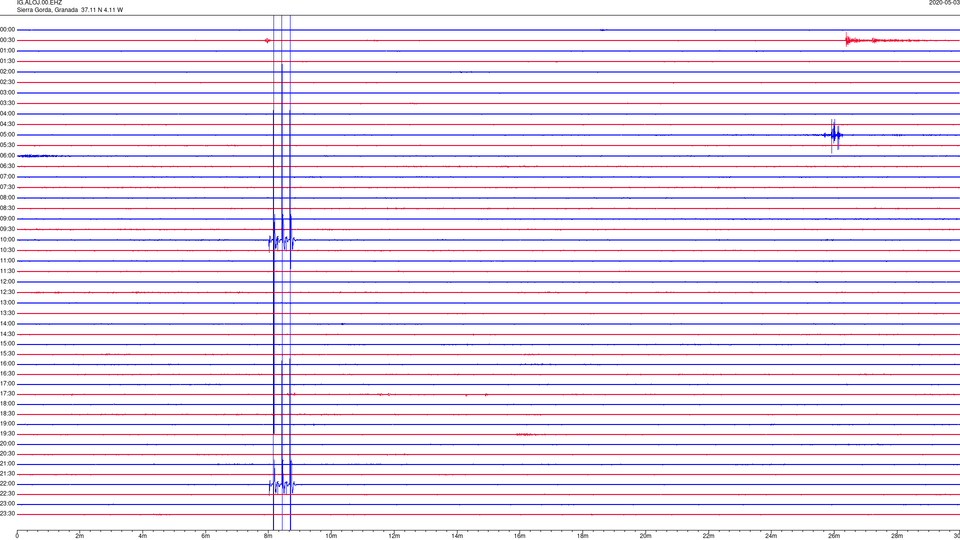
Task: Select the 06:00 trace label
Action: (x=7, y=156)
